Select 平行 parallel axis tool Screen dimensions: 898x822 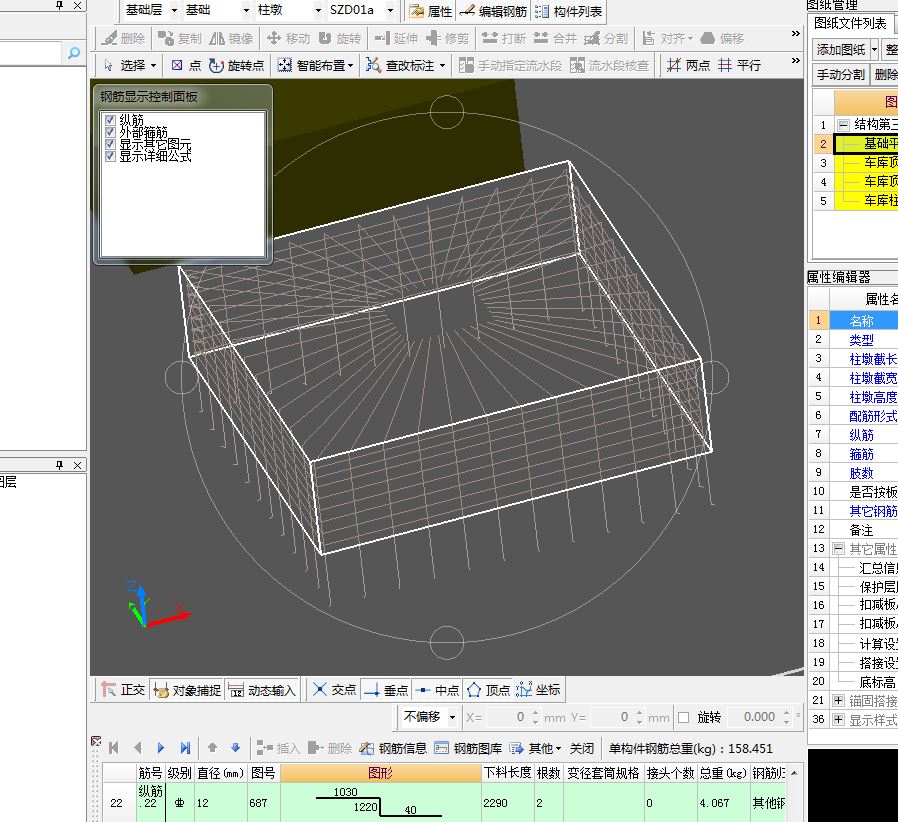point(739,65)
